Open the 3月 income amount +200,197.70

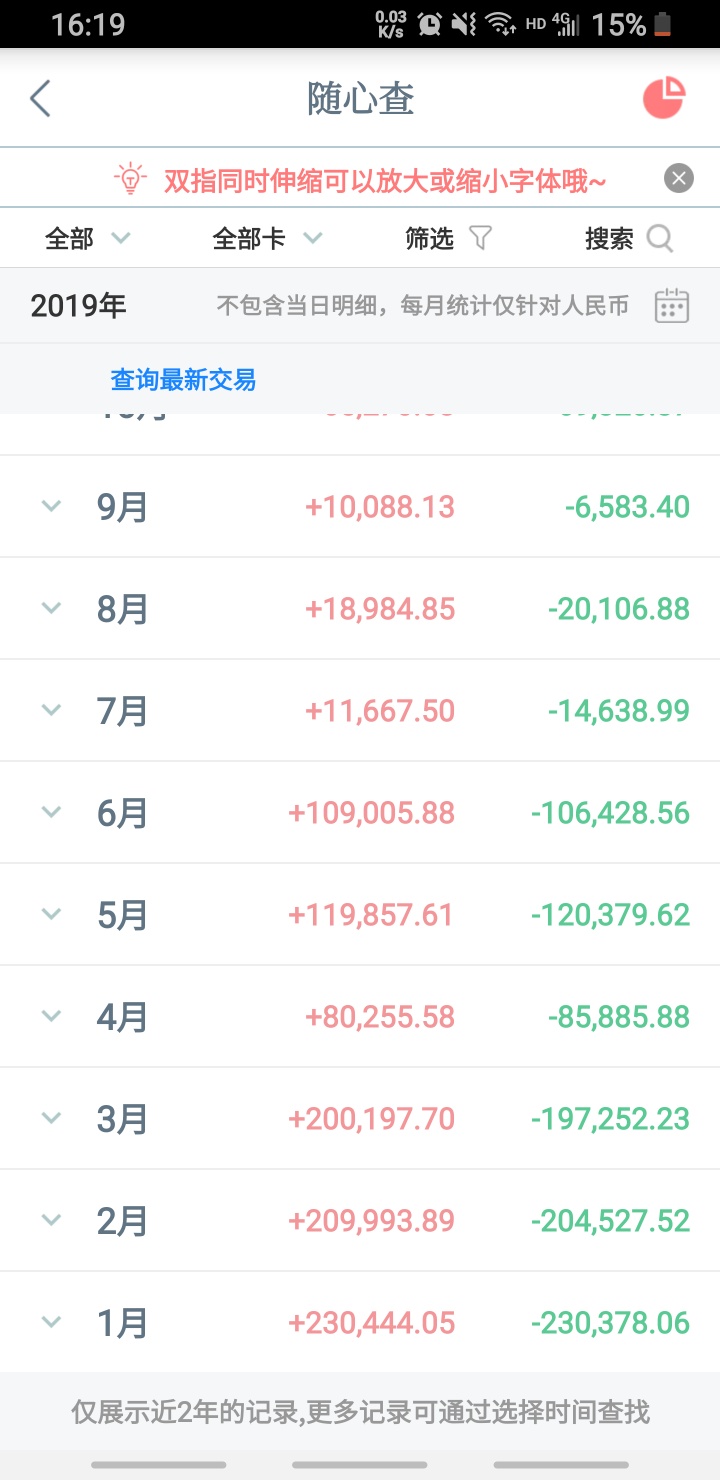pos(371,1119)
